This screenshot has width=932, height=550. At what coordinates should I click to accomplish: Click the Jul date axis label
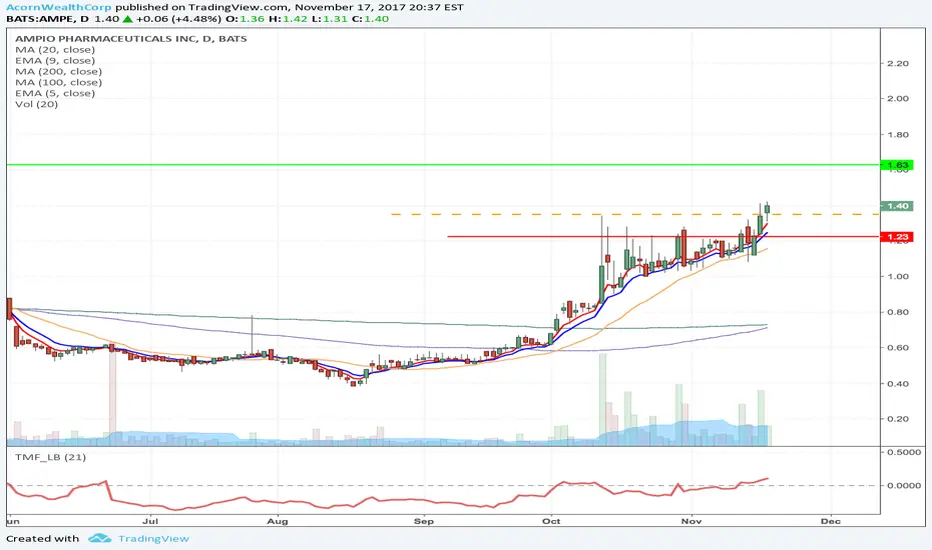pos(150,521)
